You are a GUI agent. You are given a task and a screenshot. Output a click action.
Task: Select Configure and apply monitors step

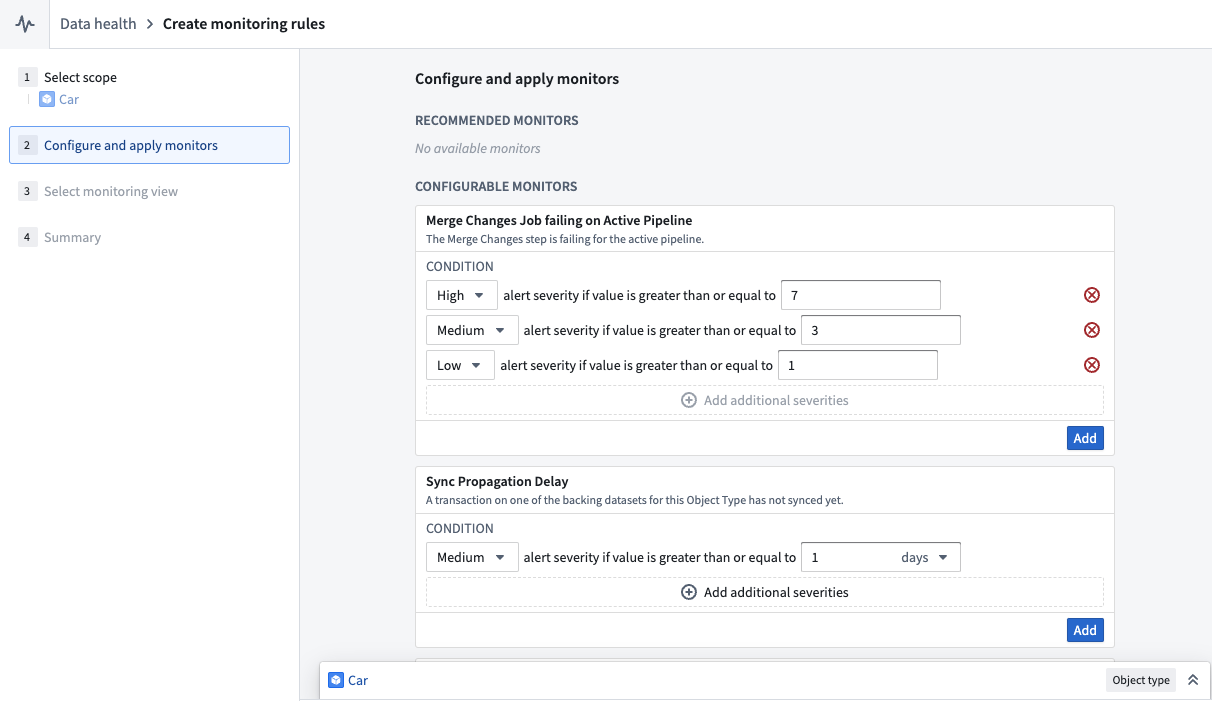(x=149, y=145)
